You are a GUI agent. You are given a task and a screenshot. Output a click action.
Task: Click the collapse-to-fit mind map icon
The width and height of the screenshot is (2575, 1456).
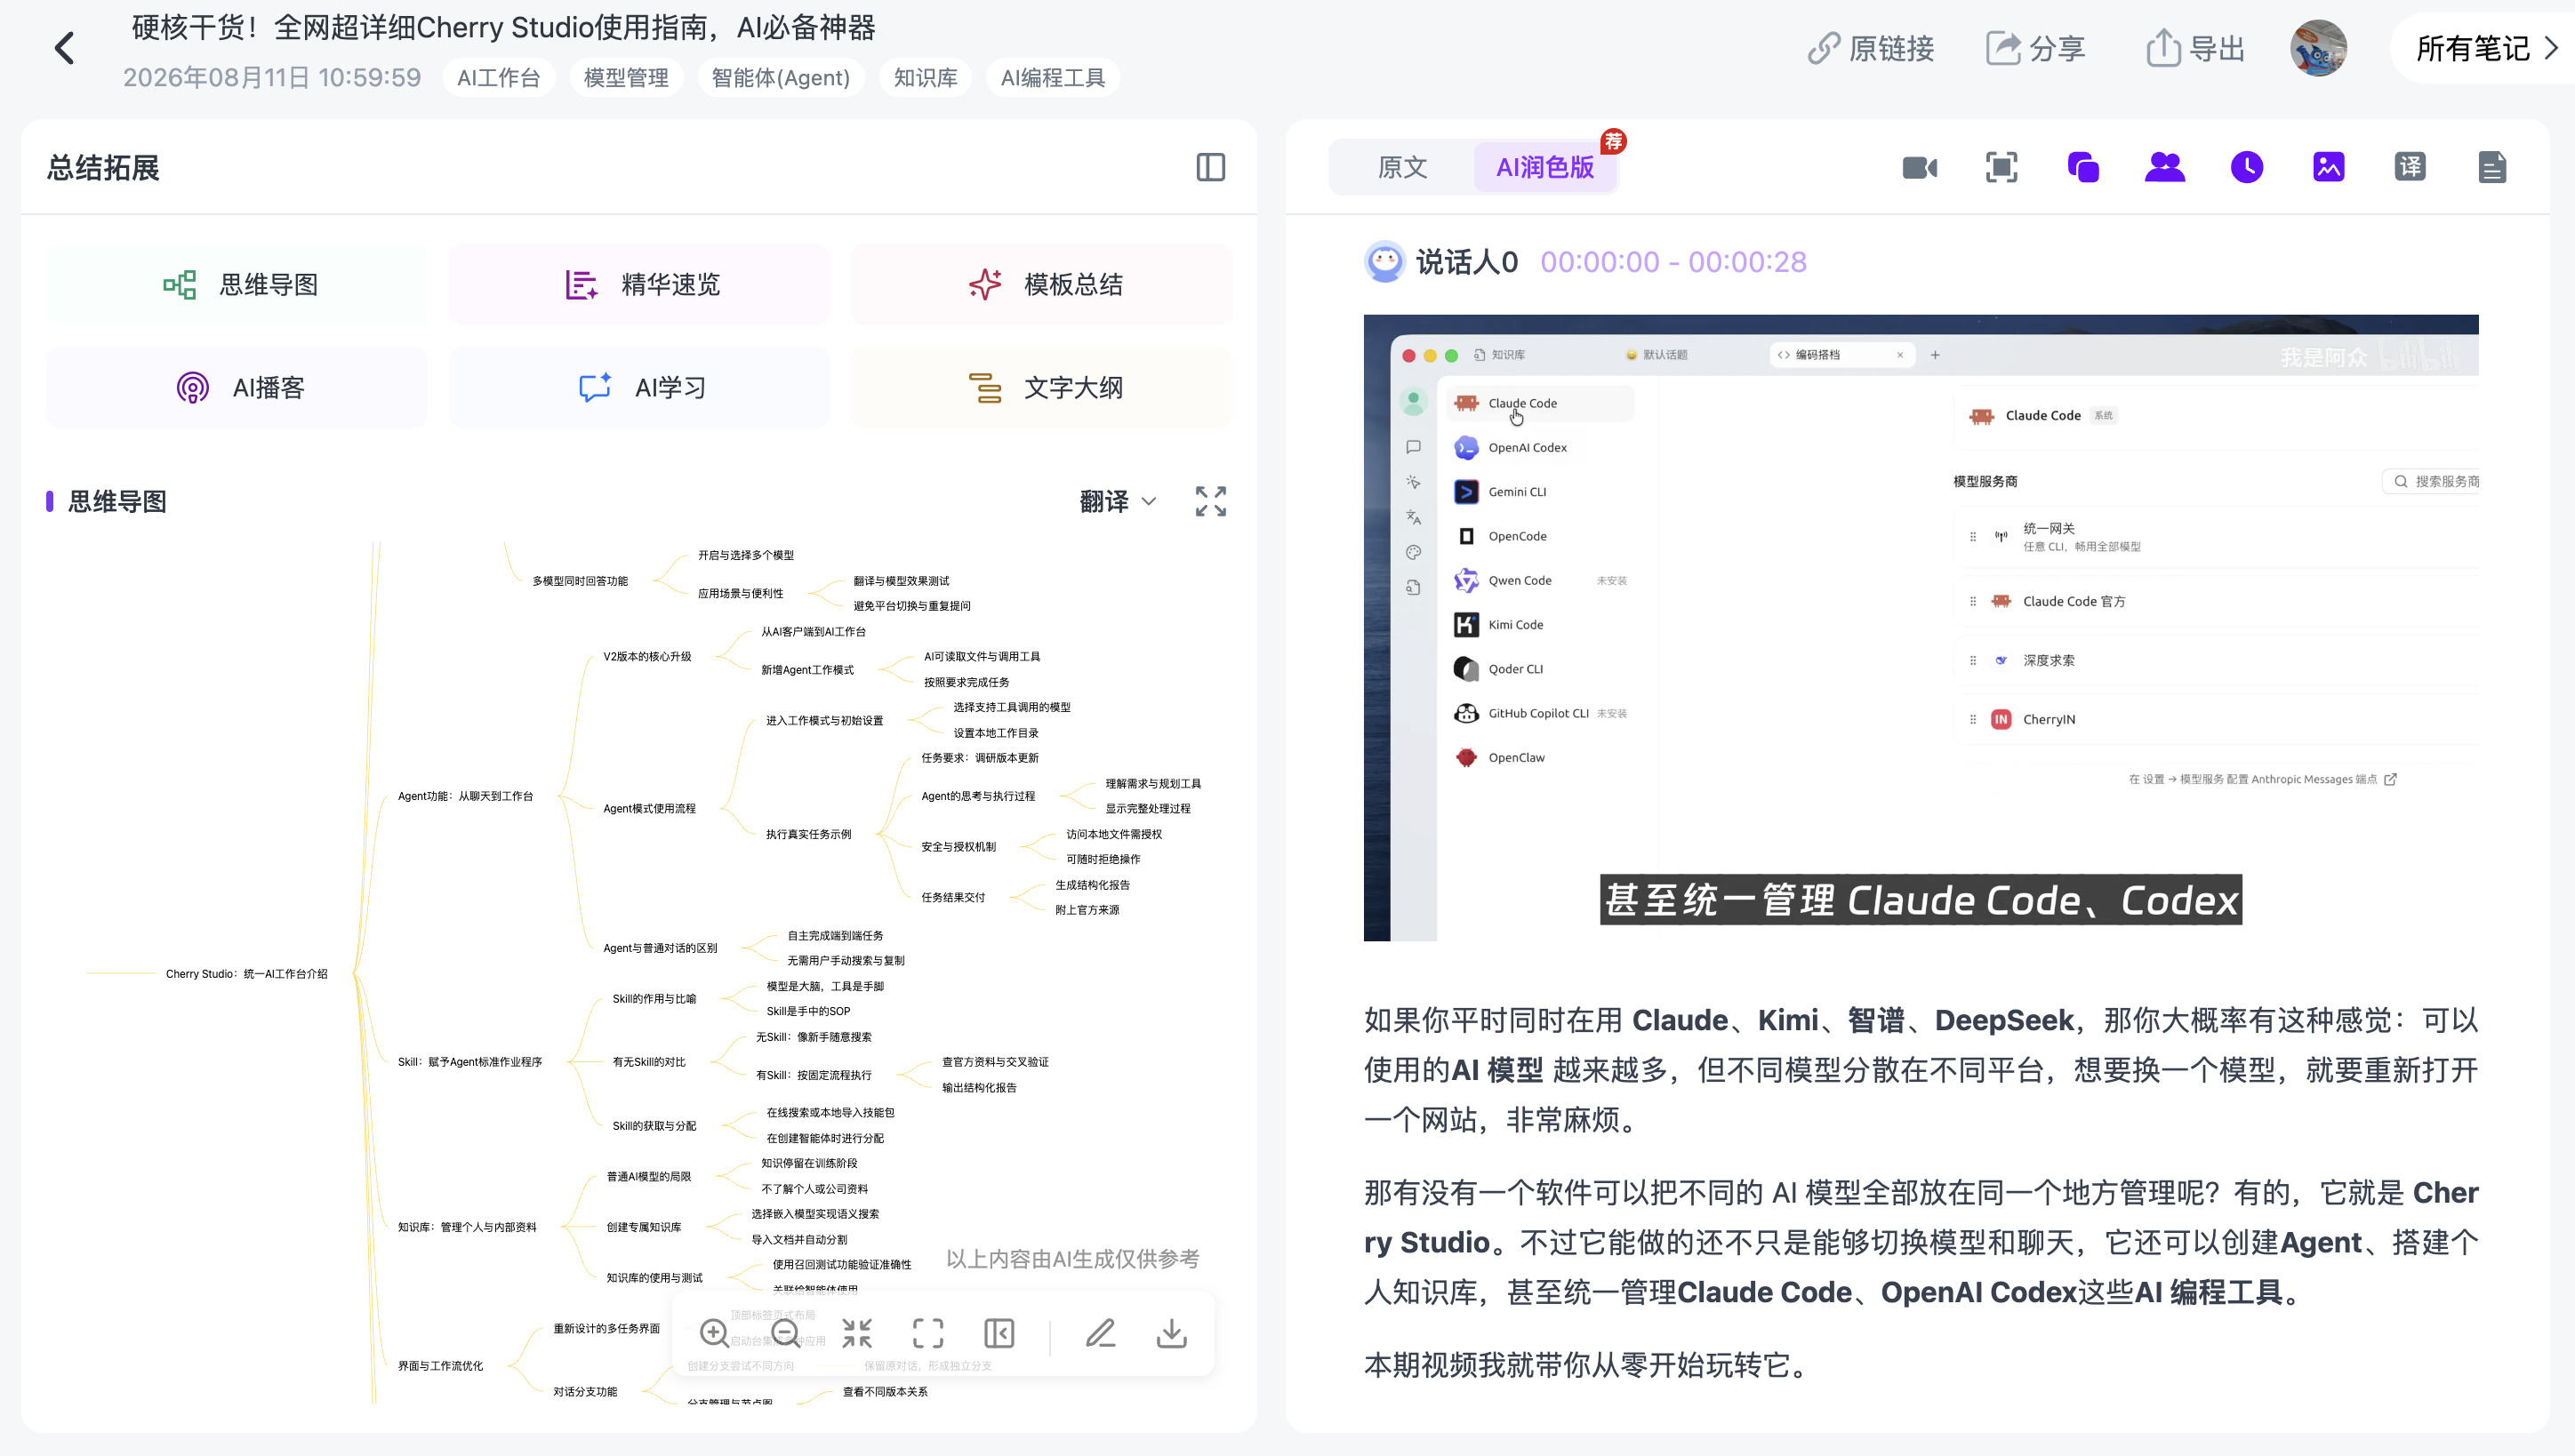tap(857, 1333)
